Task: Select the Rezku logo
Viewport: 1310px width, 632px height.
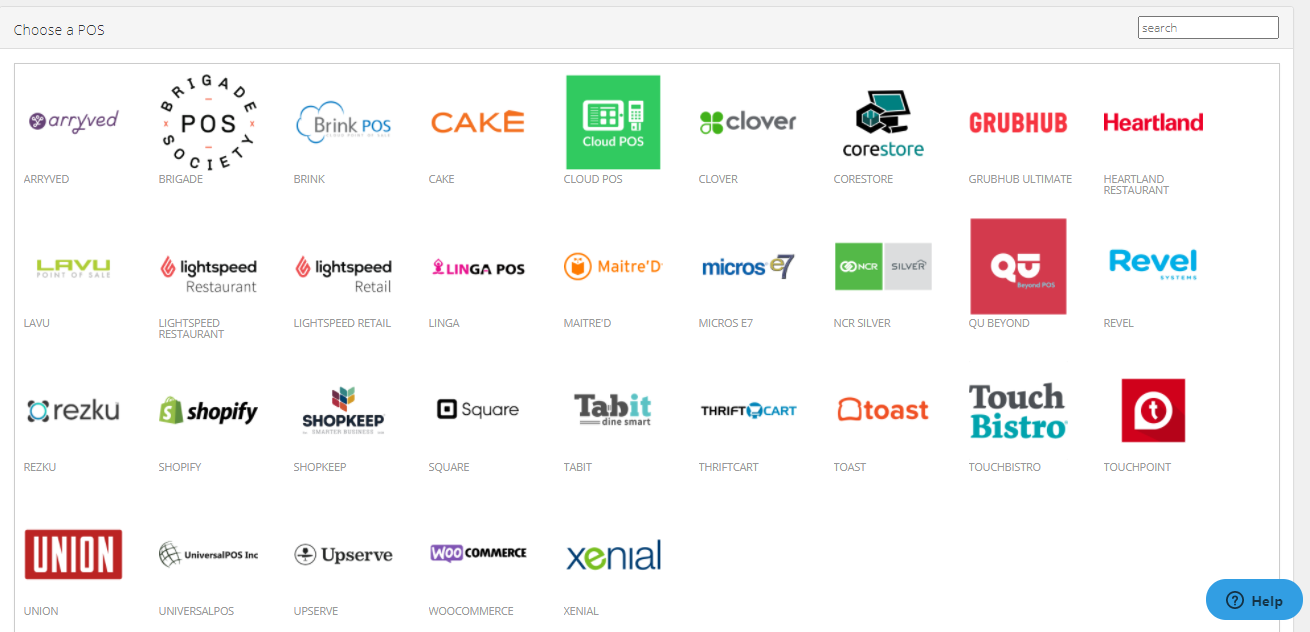Action: point(73,410)
